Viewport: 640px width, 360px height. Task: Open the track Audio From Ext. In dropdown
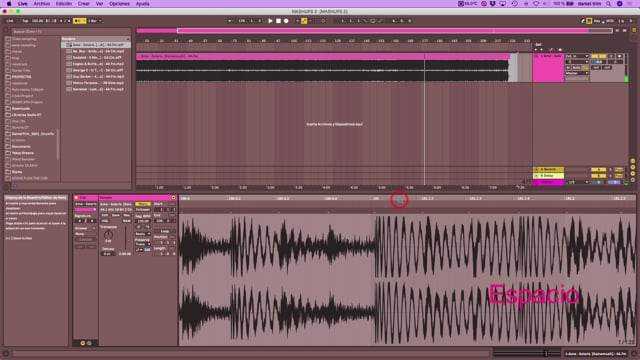tap(577, 56)
